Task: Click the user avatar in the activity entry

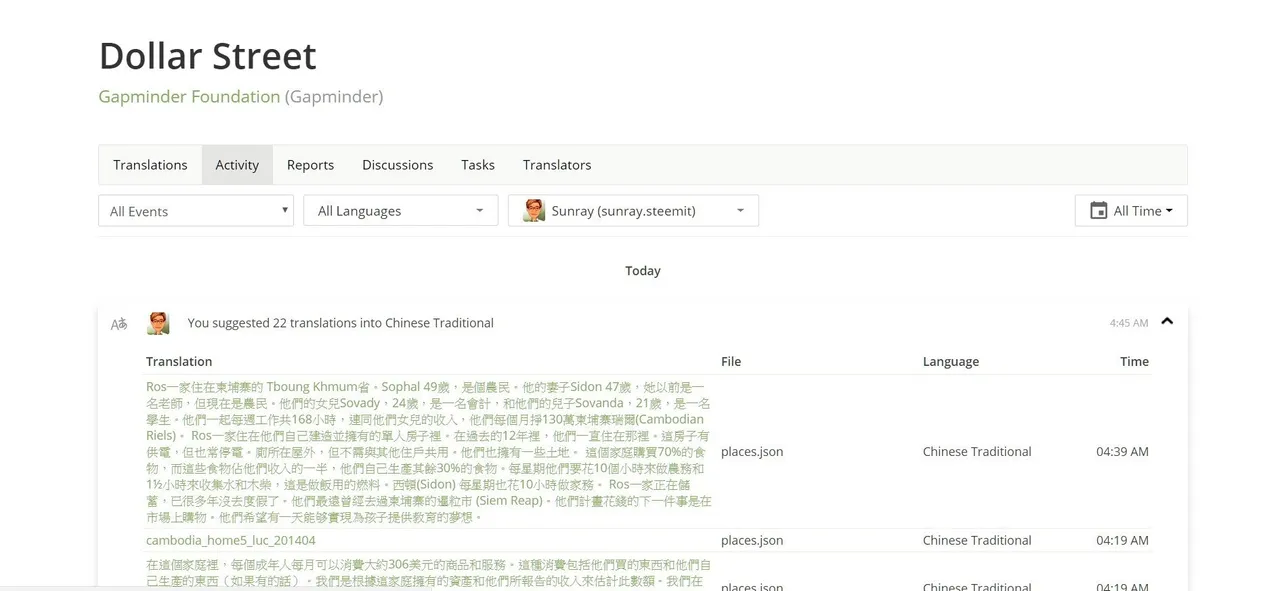Action: (158, 323)
